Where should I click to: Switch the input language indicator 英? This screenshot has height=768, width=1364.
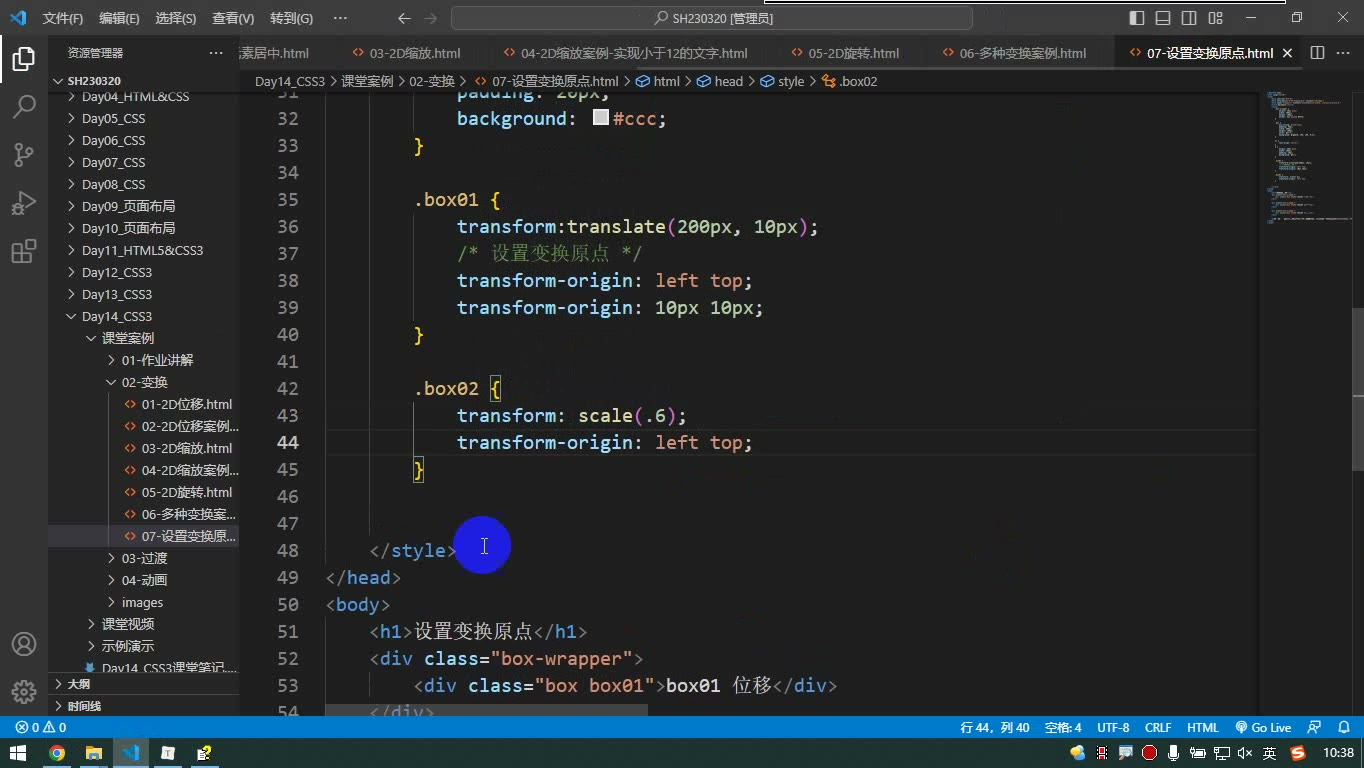tap(1269, 753)
